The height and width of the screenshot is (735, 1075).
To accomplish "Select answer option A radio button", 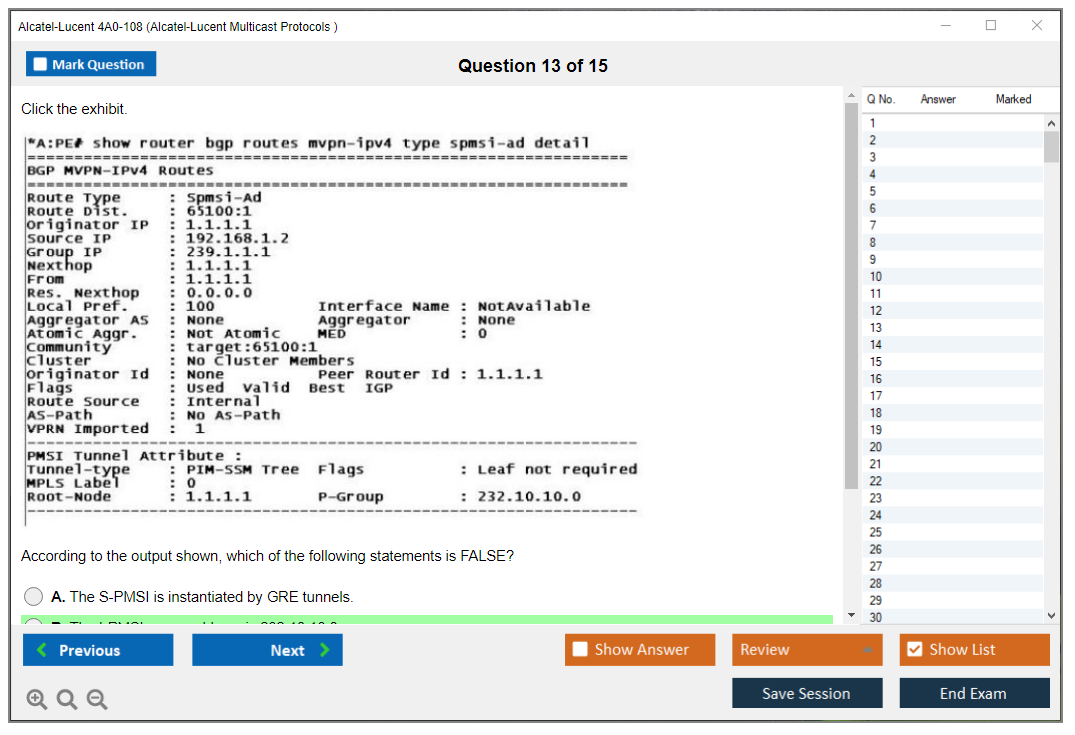I will (x=33, y=597).
